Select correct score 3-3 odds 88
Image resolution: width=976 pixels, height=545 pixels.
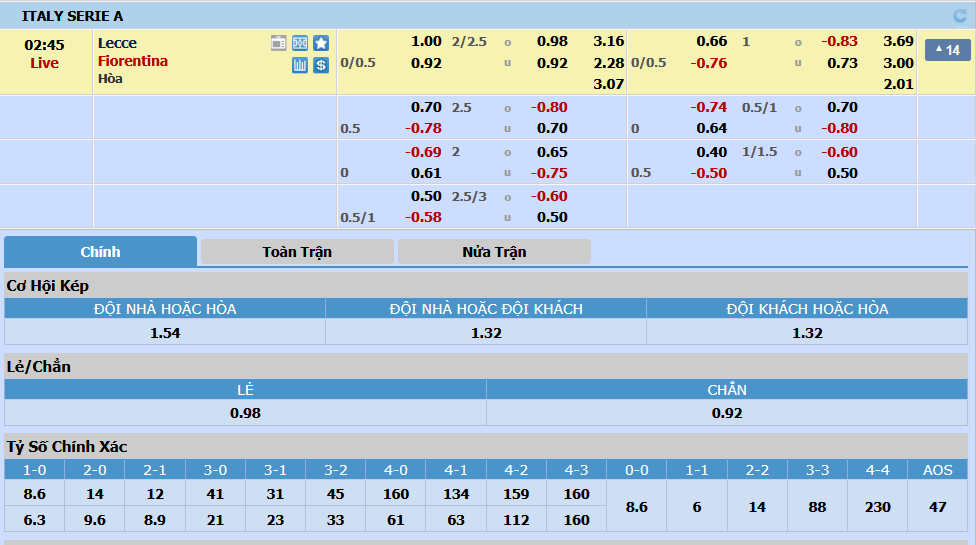[817, 507]
